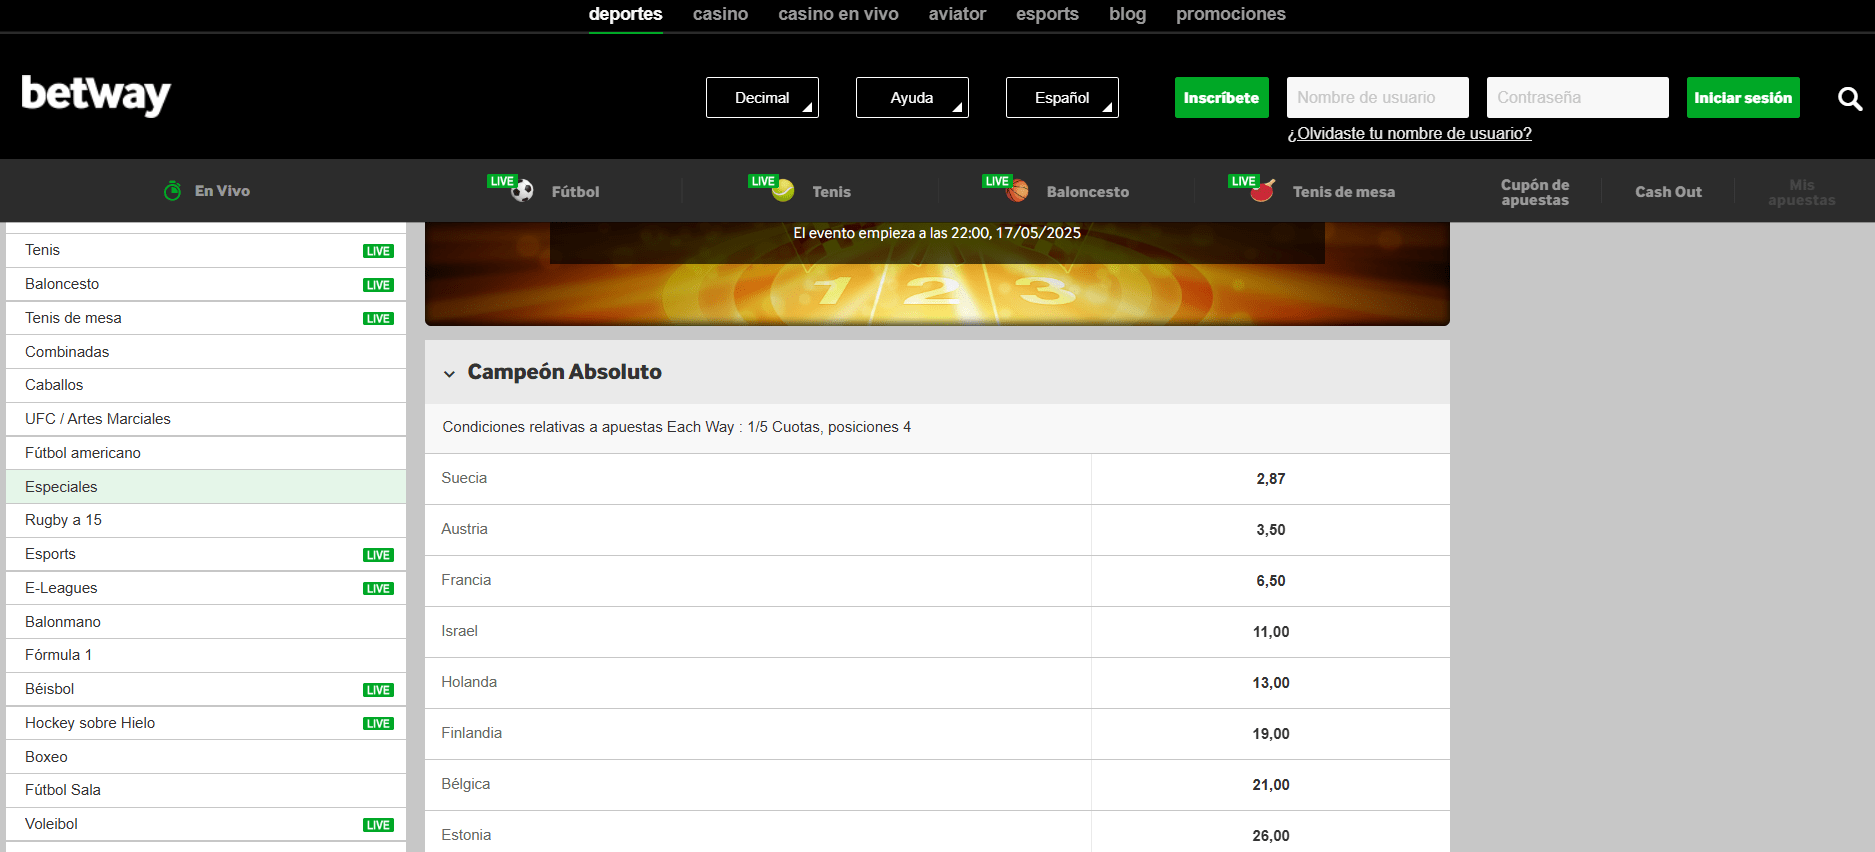Open the Español language dropdown
The image size is (1875, 852).
(1062, 97)
